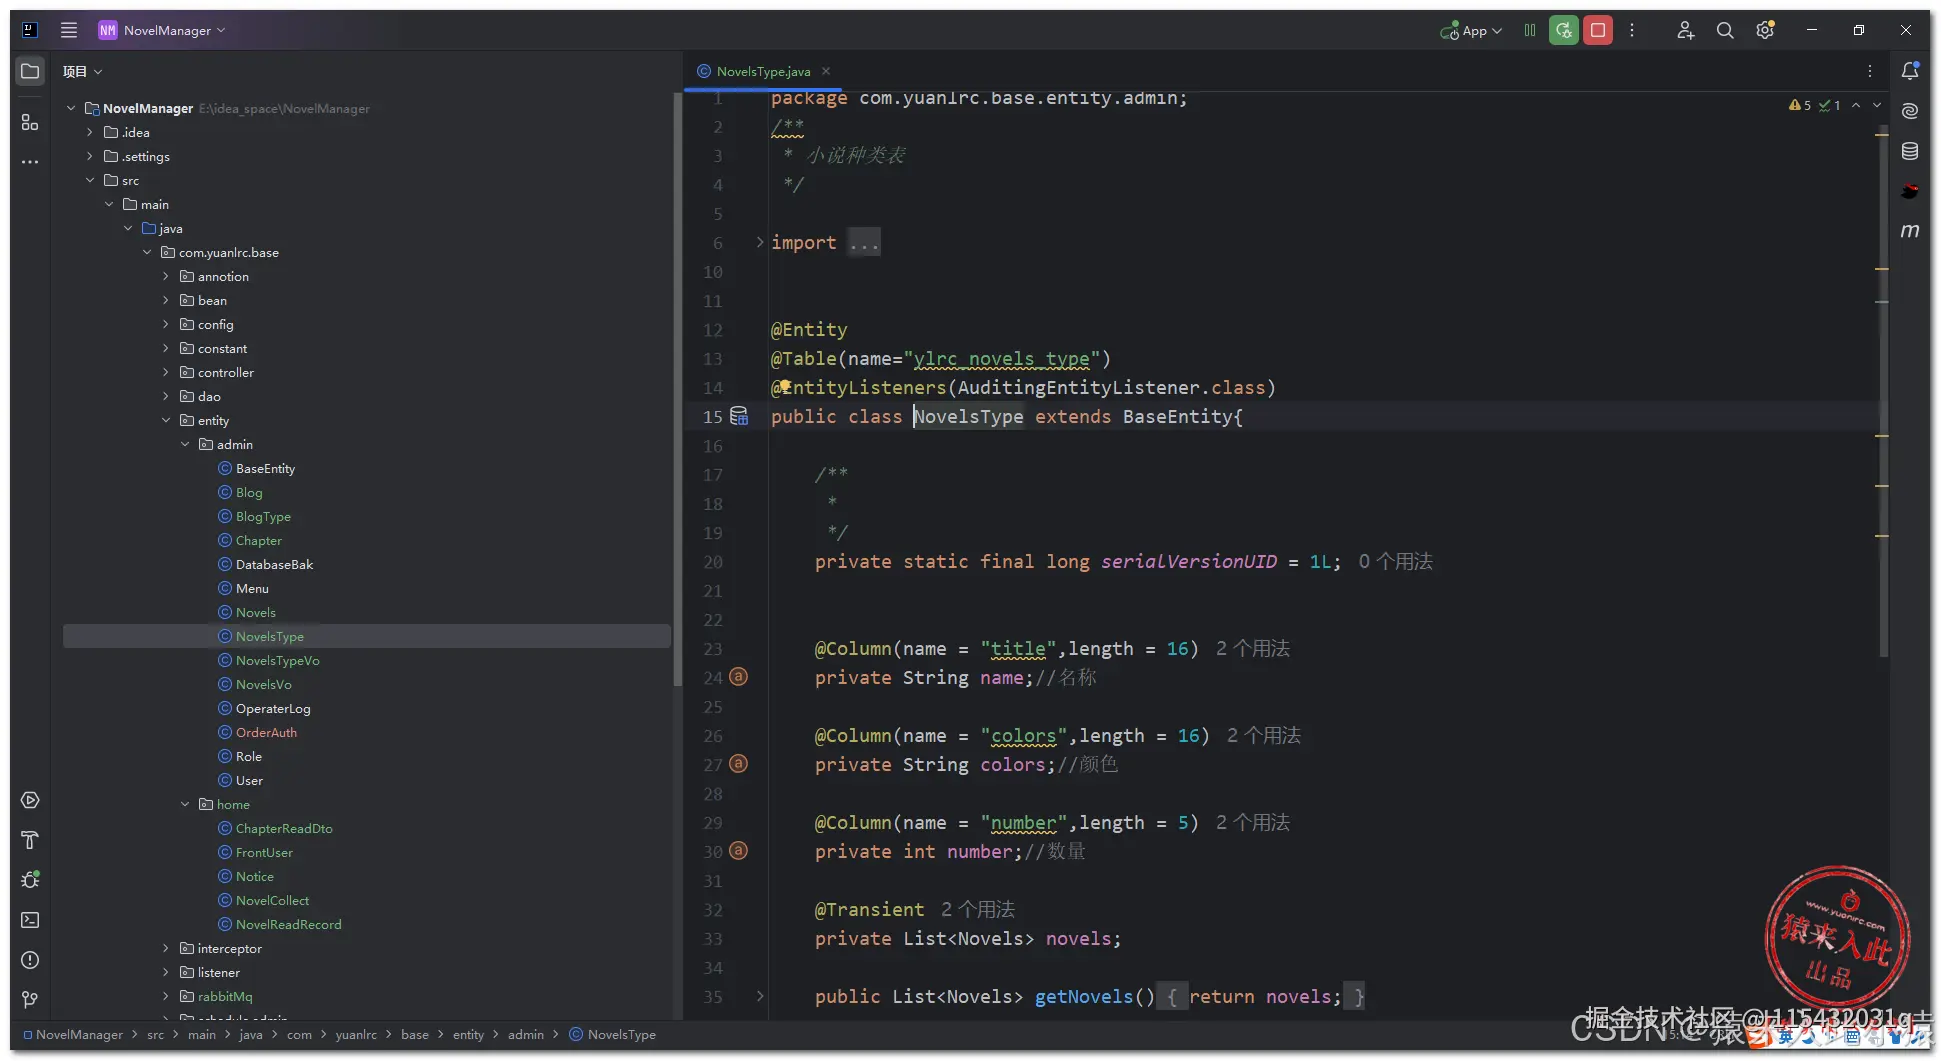1941x1061 pixels.
Task: Open the ChapterReadDto class
Action: [x=284, y=828]
